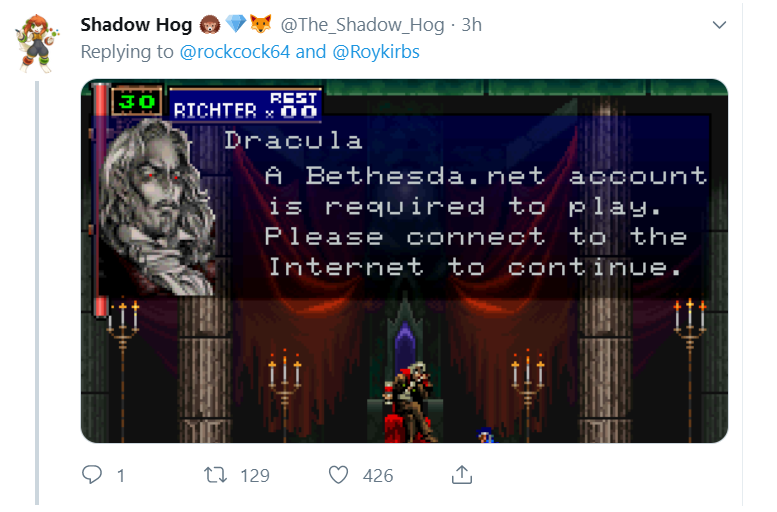Click Dracula's portrait in the image

(x=158, y=207)
